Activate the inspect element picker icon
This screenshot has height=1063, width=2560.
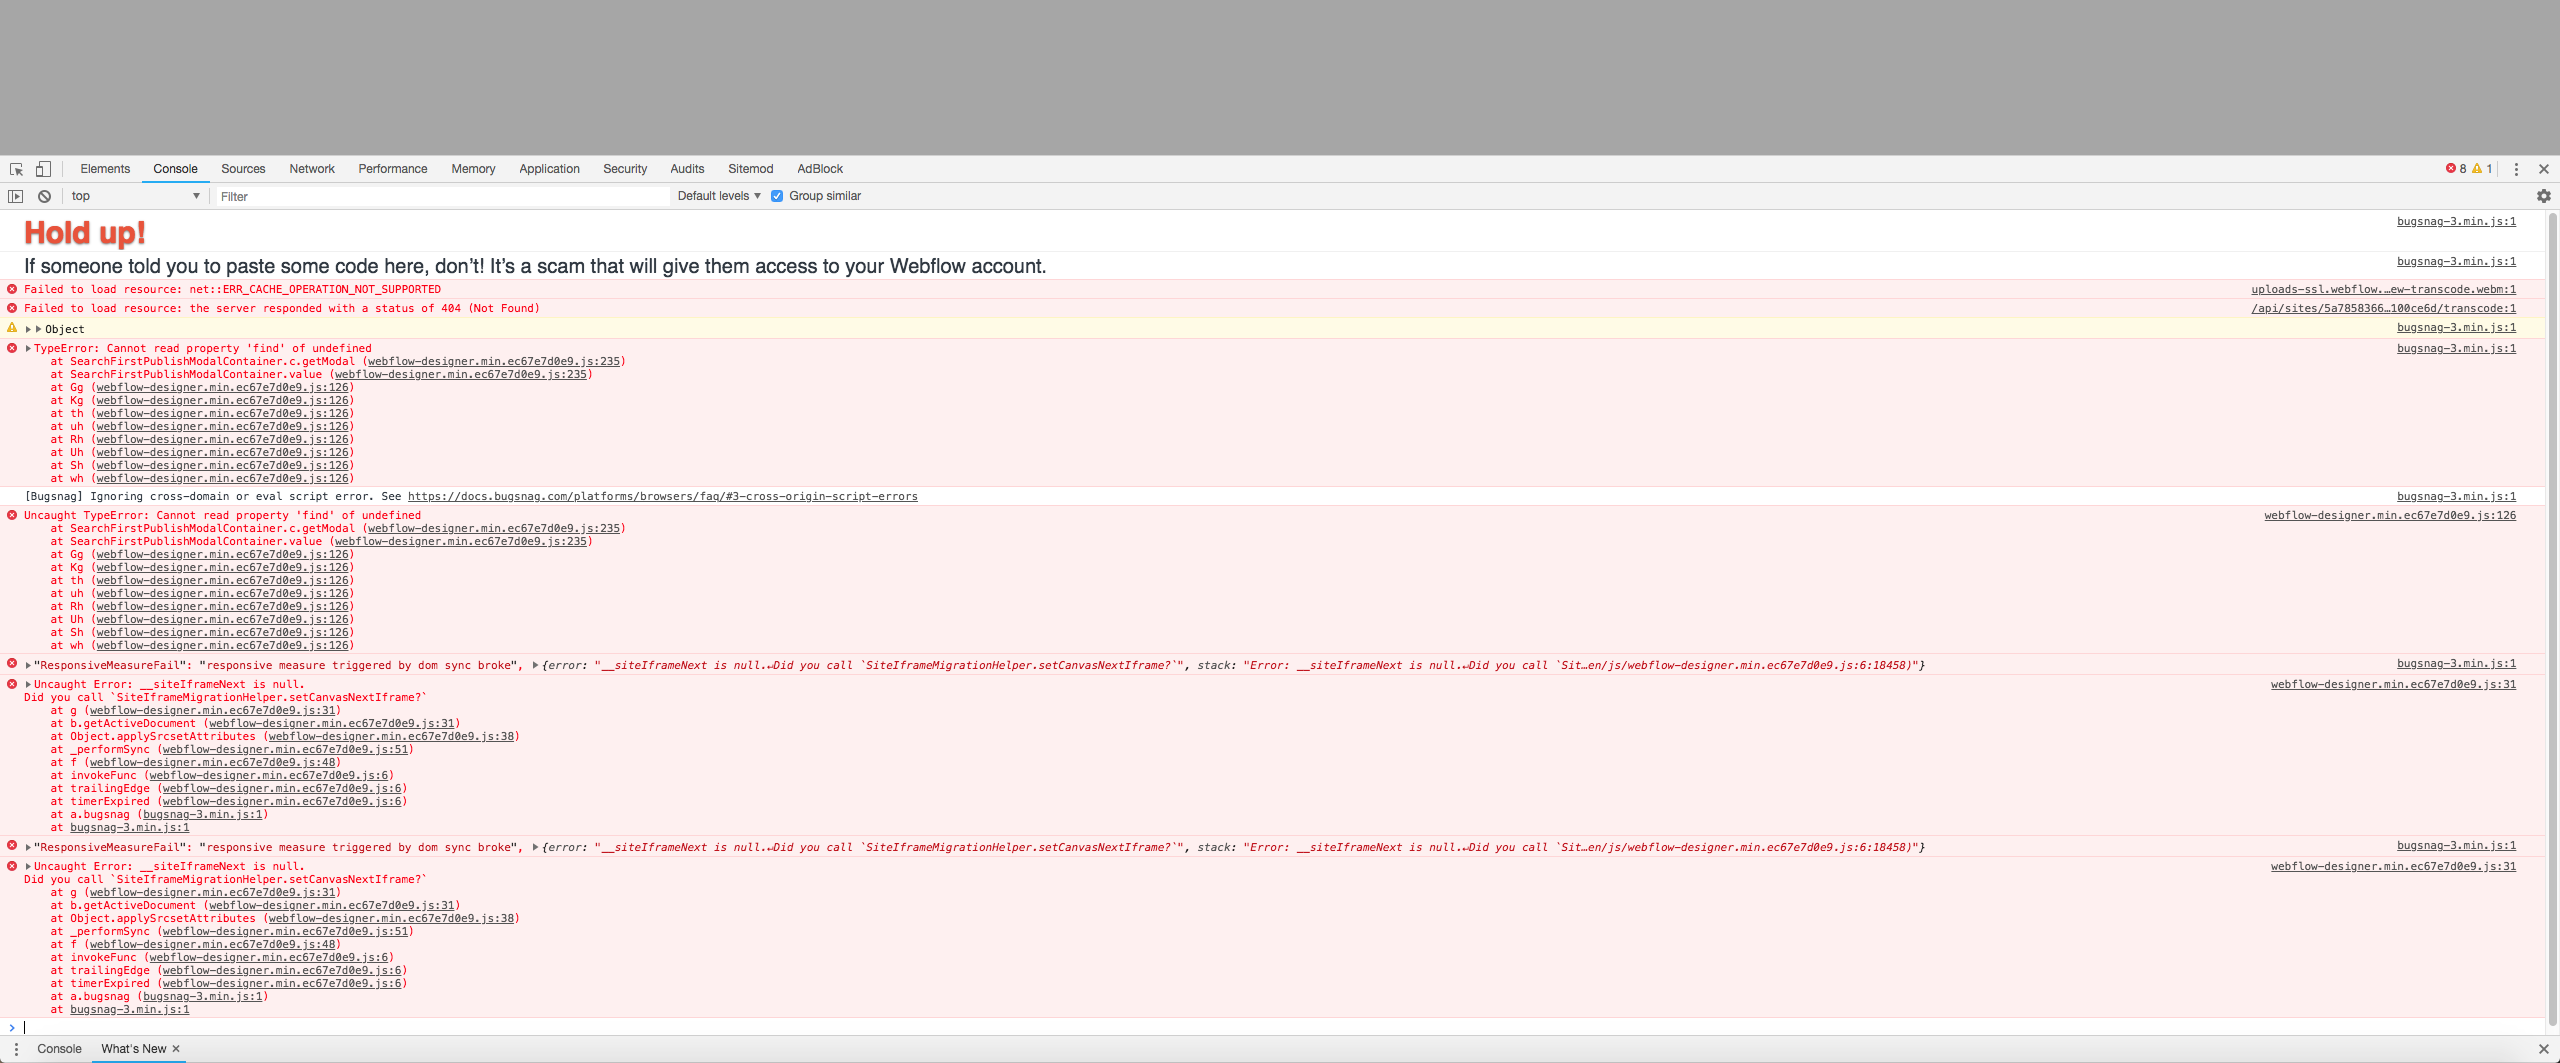point(16,169)
